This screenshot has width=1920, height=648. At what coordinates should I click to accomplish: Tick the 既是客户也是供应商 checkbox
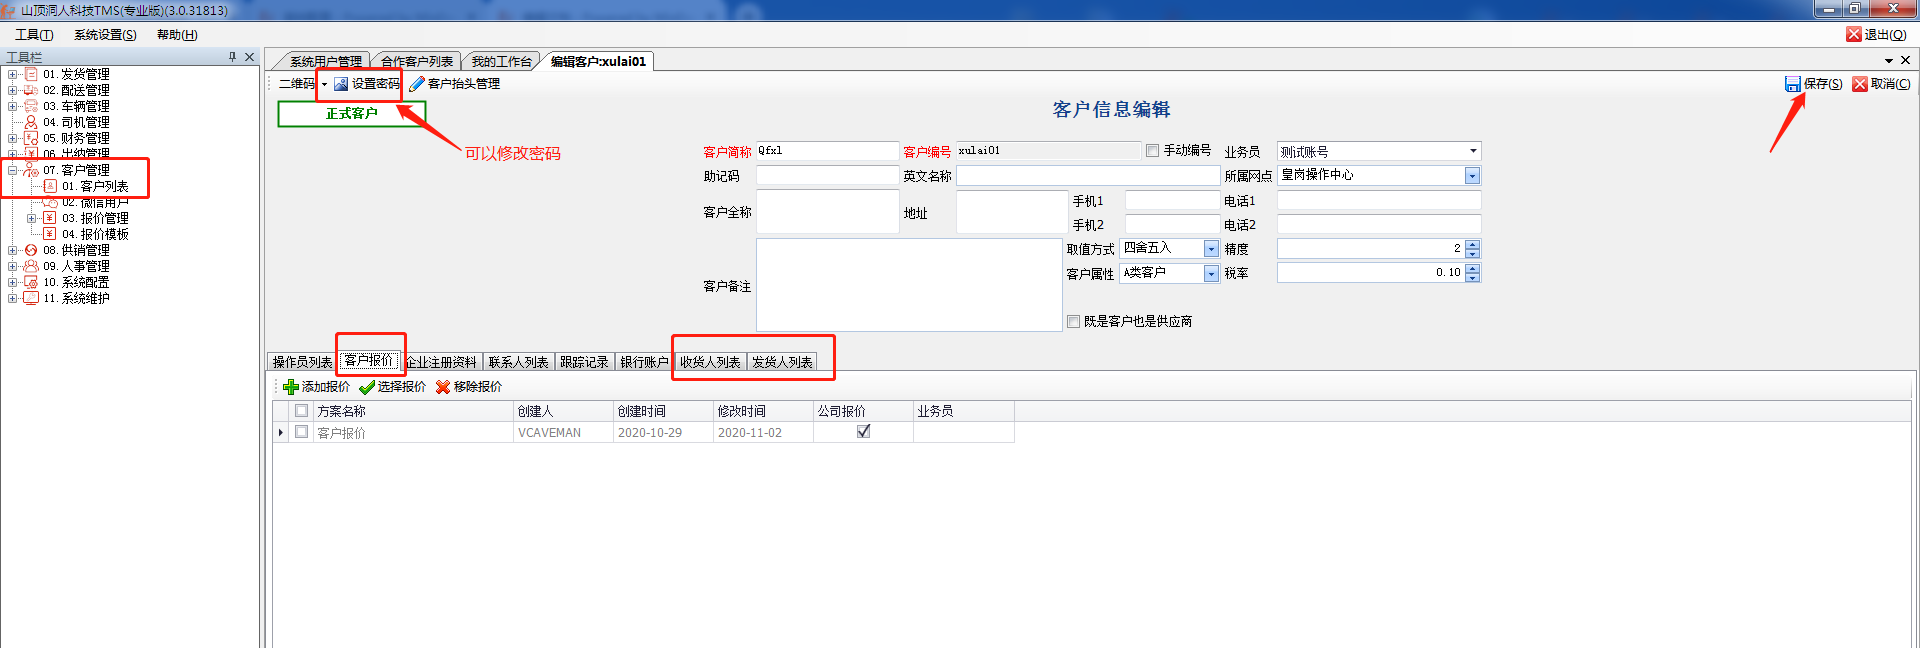click(1074, 322)
